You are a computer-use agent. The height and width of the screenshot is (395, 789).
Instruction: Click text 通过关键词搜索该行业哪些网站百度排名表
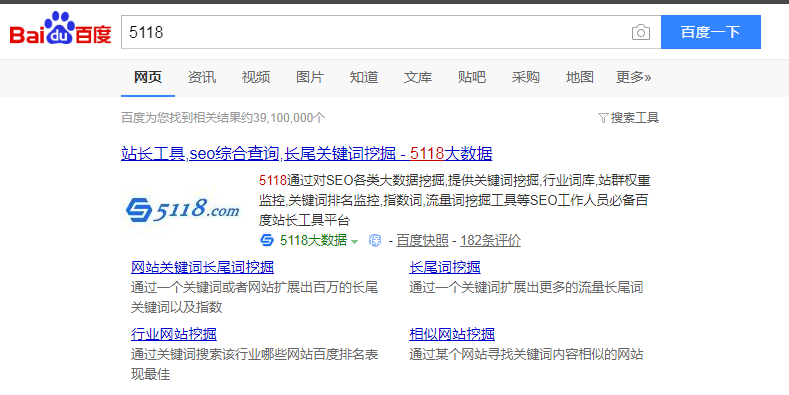[255, 354]
